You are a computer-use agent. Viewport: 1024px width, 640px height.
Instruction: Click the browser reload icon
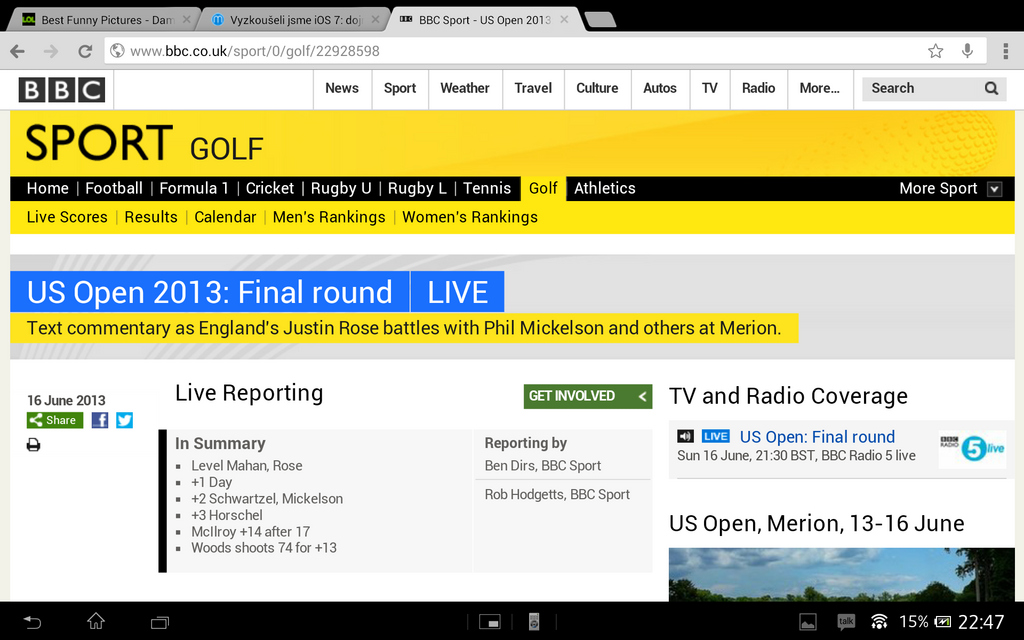point(85,51)
